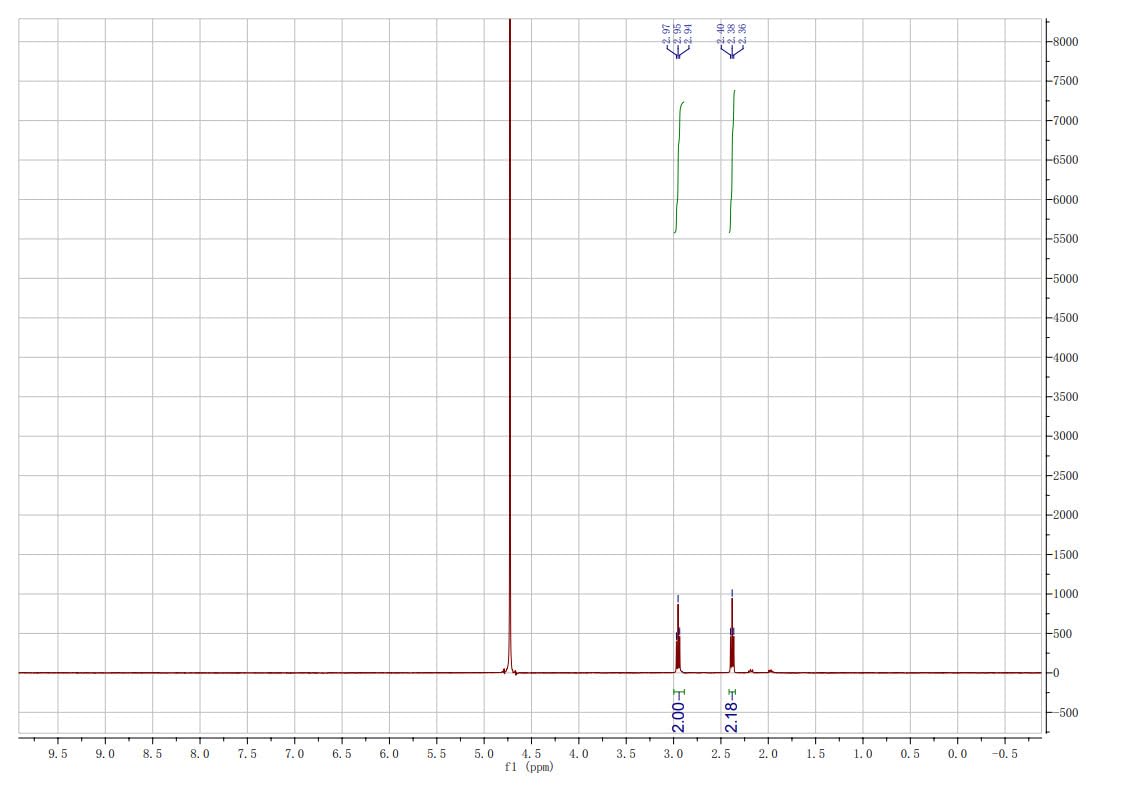Click the triplet peak near 2.95 ppm

tap(678, 638)
